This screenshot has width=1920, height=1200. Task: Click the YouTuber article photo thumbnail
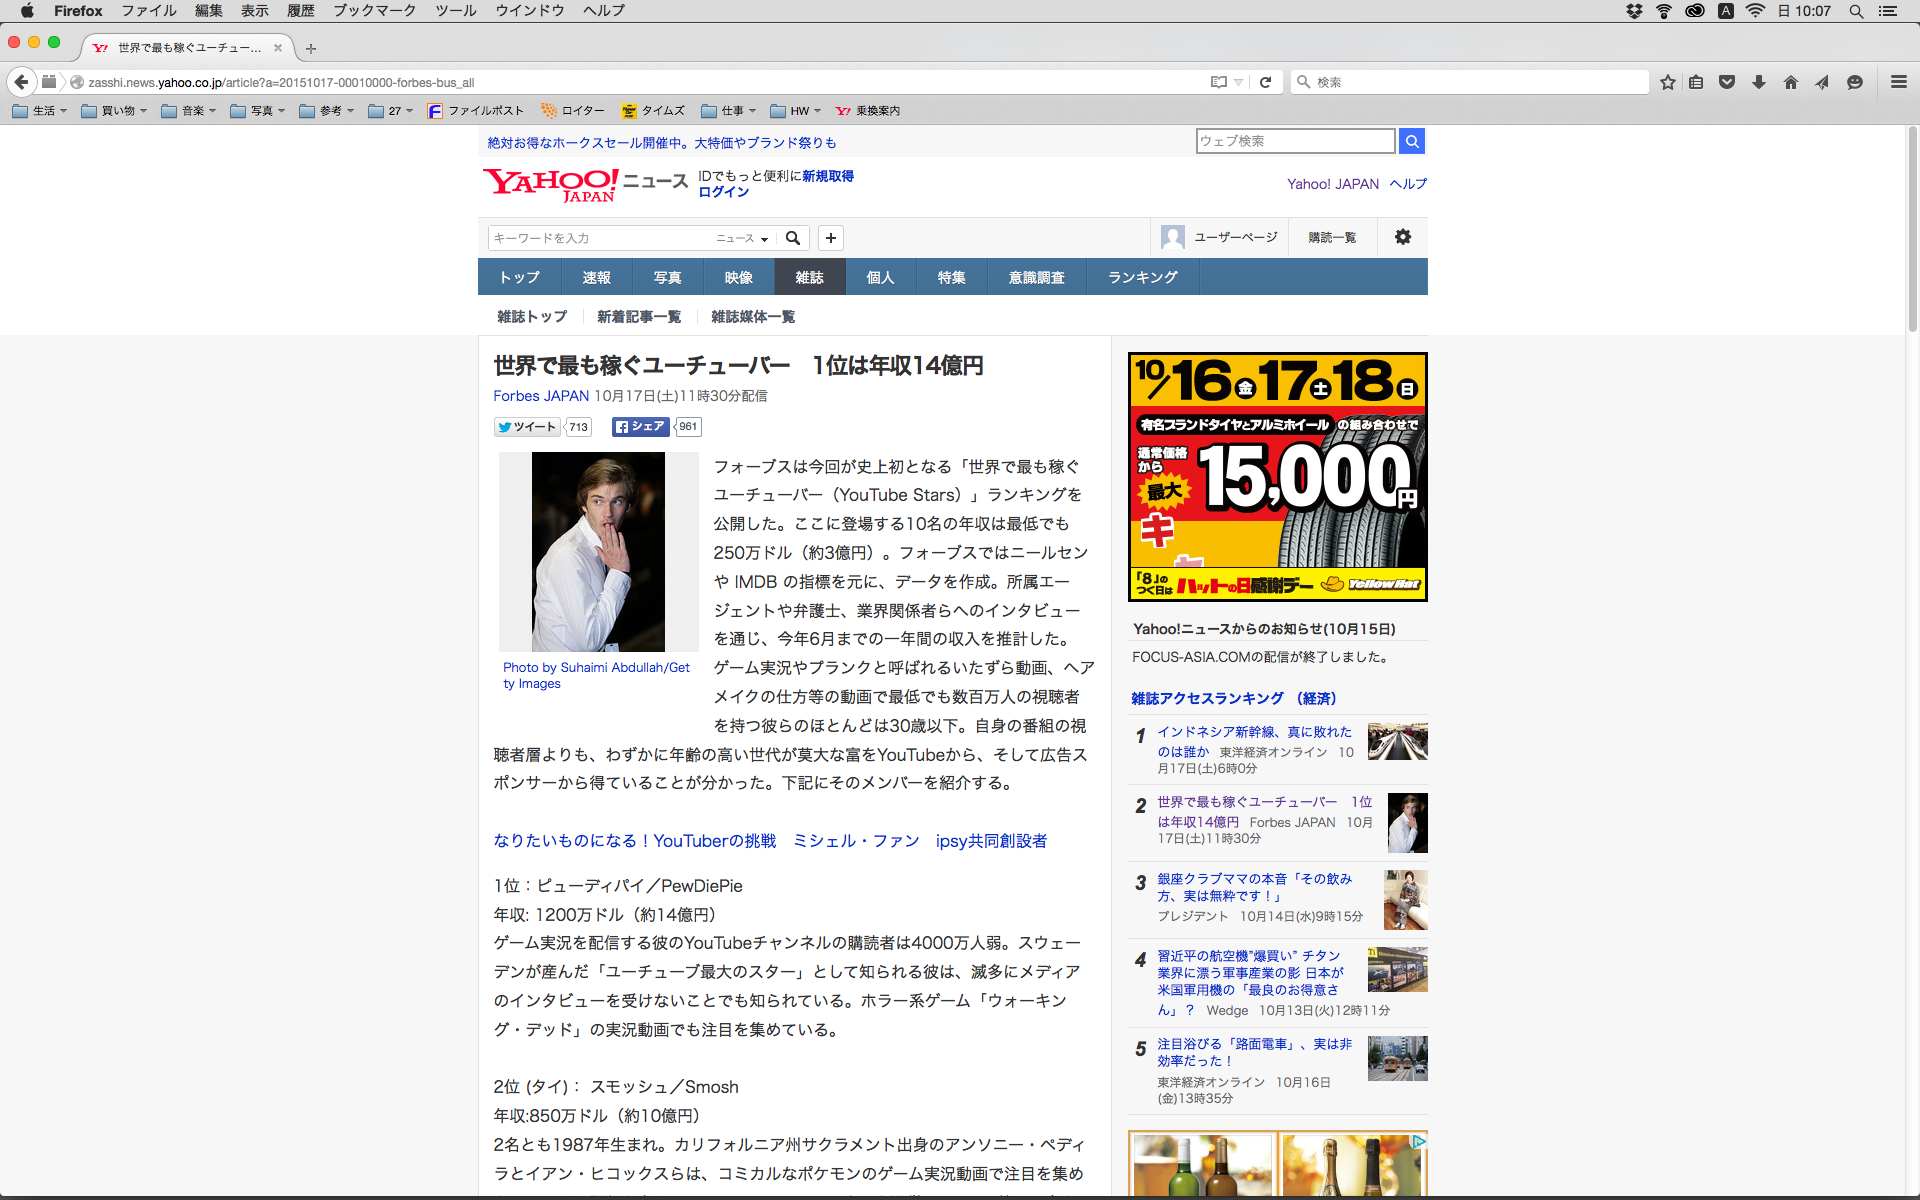[x=598, y=551]
